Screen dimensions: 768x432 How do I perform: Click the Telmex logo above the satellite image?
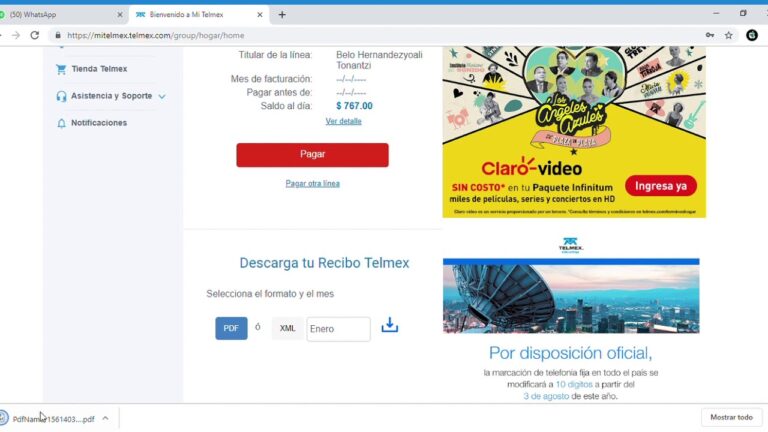tap(571, 245)
